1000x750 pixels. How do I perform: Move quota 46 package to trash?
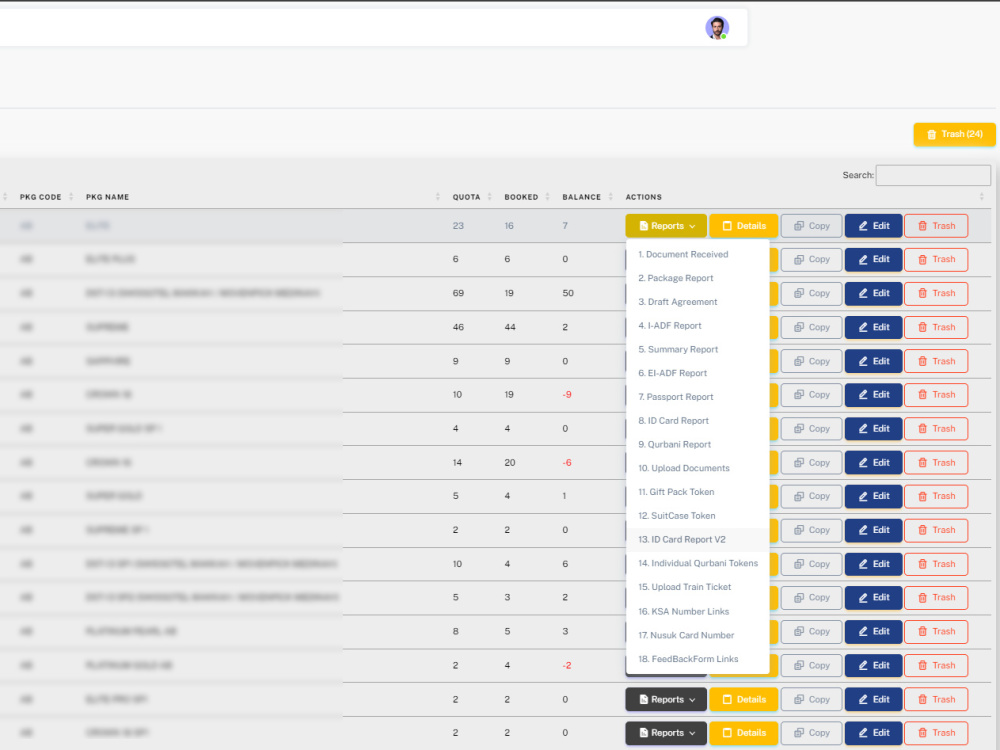click(936, 327)
